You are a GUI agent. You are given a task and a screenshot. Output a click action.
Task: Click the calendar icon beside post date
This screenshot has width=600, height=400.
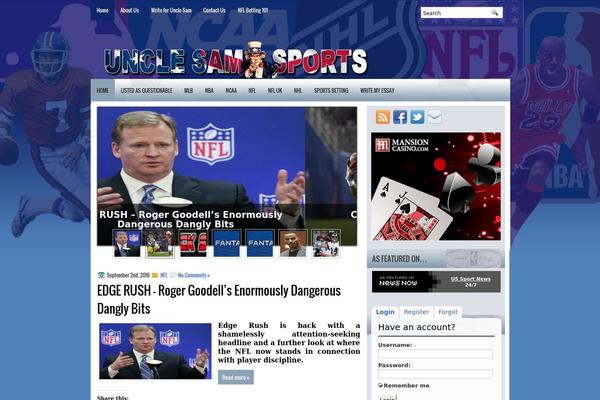(x=101, y=275)
